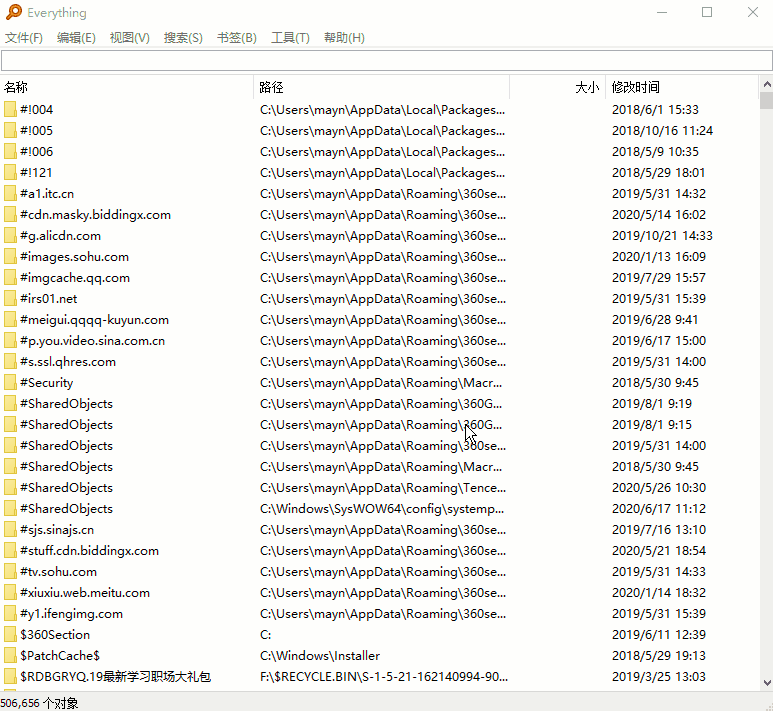The height and width of the screenshot is (711, 773).
Task: Select folder icon of #y1.ifengimg.com
Action: [10, 614]
